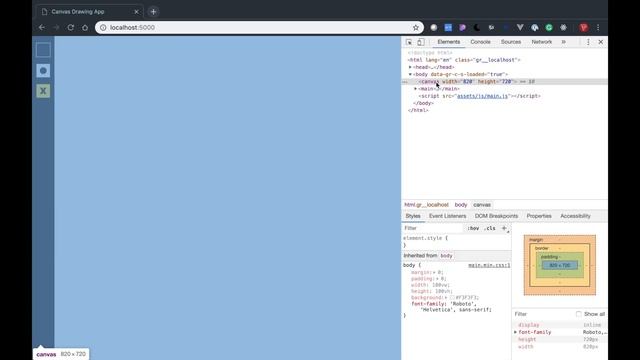View site information icon next to localhost

pyautogui.click(x=103, y=27)
